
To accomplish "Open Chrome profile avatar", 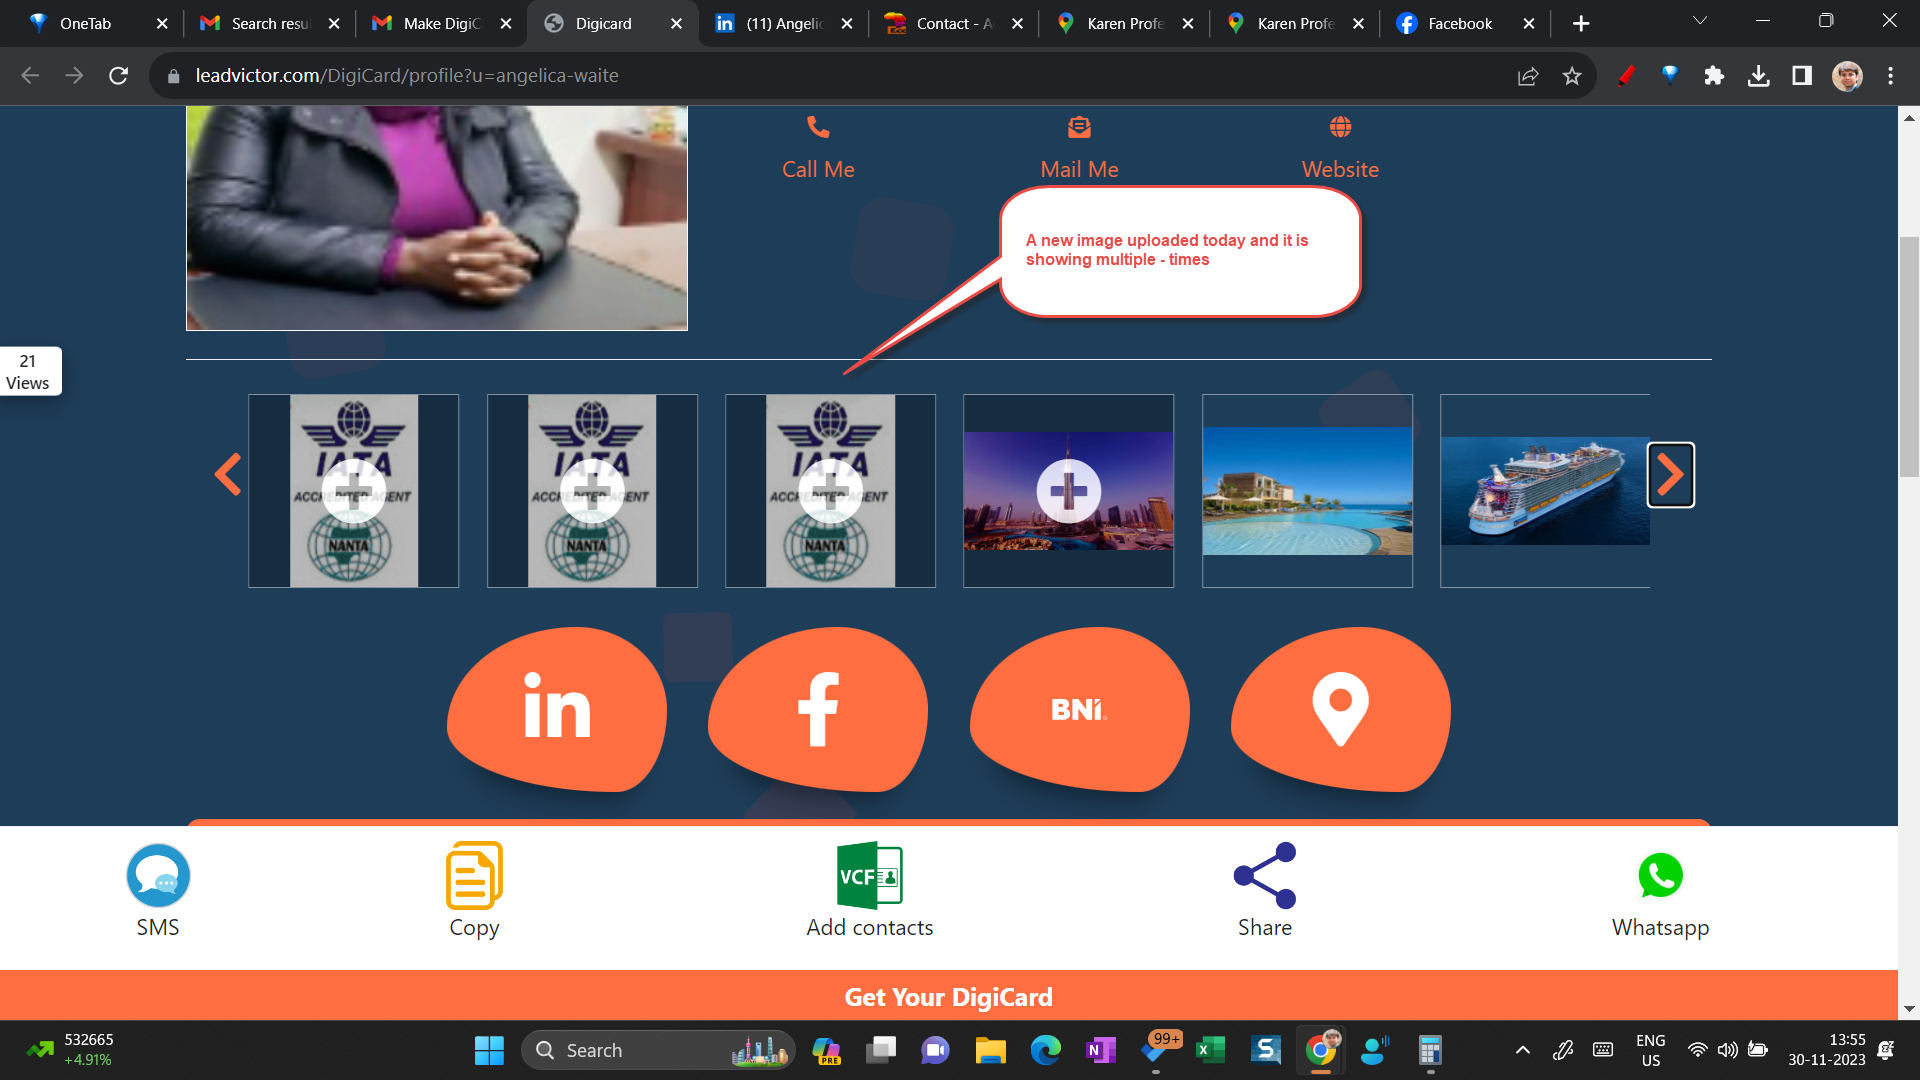I will tap(1847, 76).
